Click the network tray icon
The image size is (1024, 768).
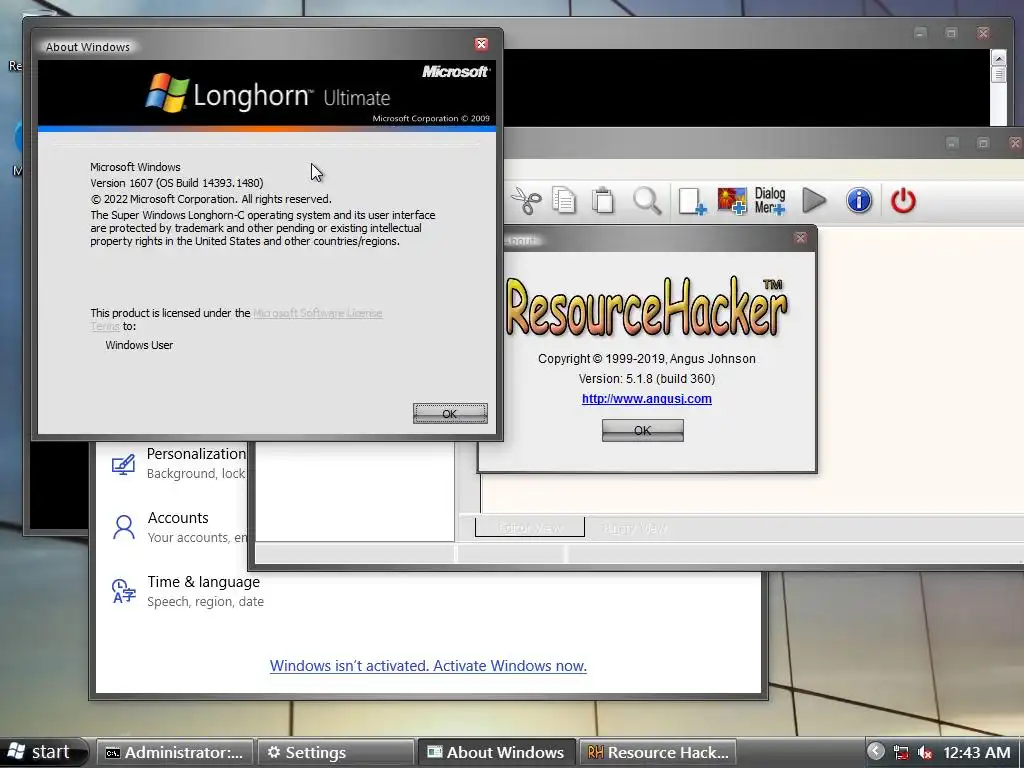point(901,753)
